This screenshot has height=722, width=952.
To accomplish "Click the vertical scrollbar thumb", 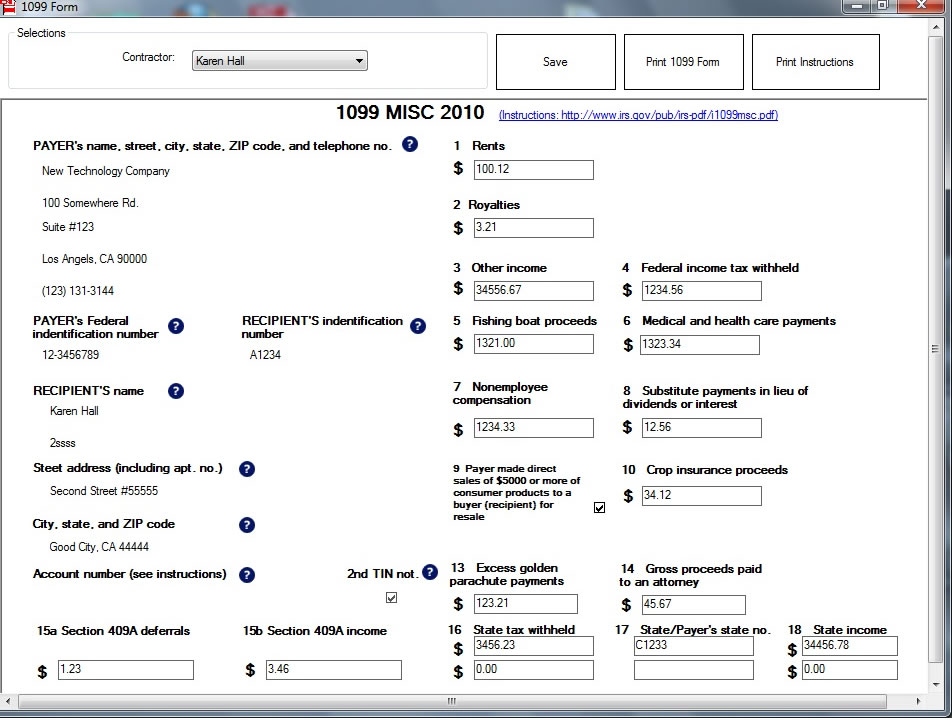I will [936, 349].
